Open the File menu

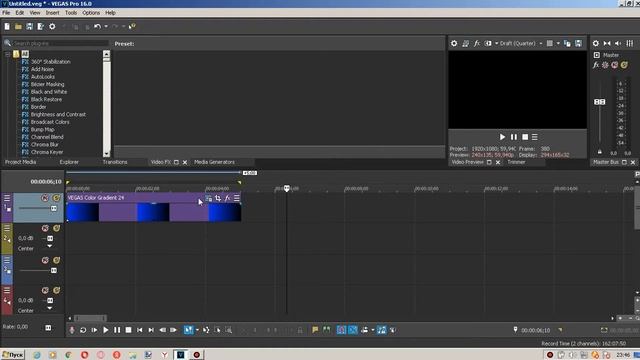pos(6,13)
